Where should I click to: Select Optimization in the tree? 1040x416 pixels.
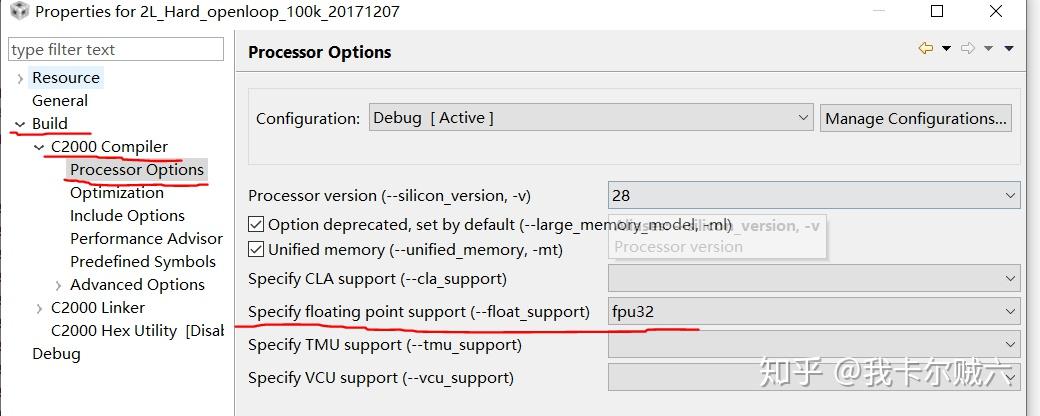pyautogui.click(x=116, y=193)
